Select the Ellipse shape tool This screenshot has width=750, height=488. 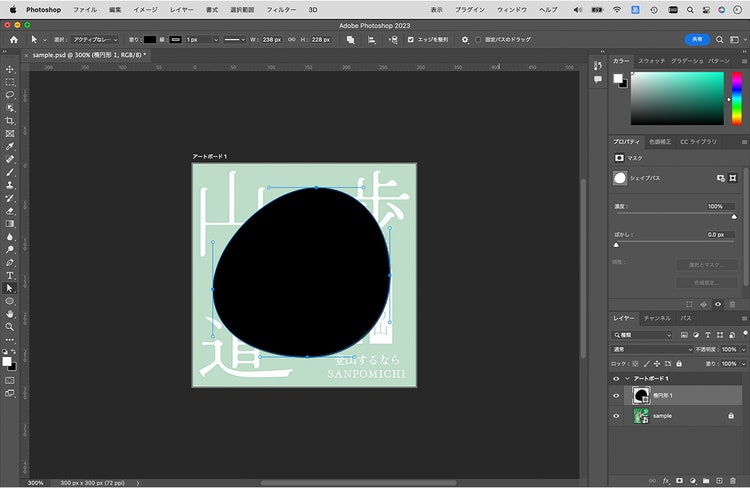point(10,301)
